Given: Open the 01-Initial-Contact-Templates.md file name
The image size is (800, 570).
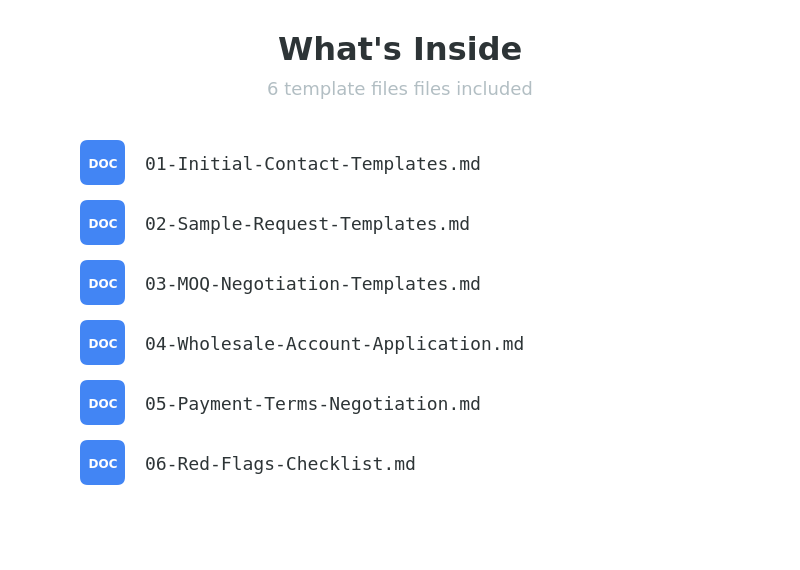Looking at the screenshot, I should (312, 164).
